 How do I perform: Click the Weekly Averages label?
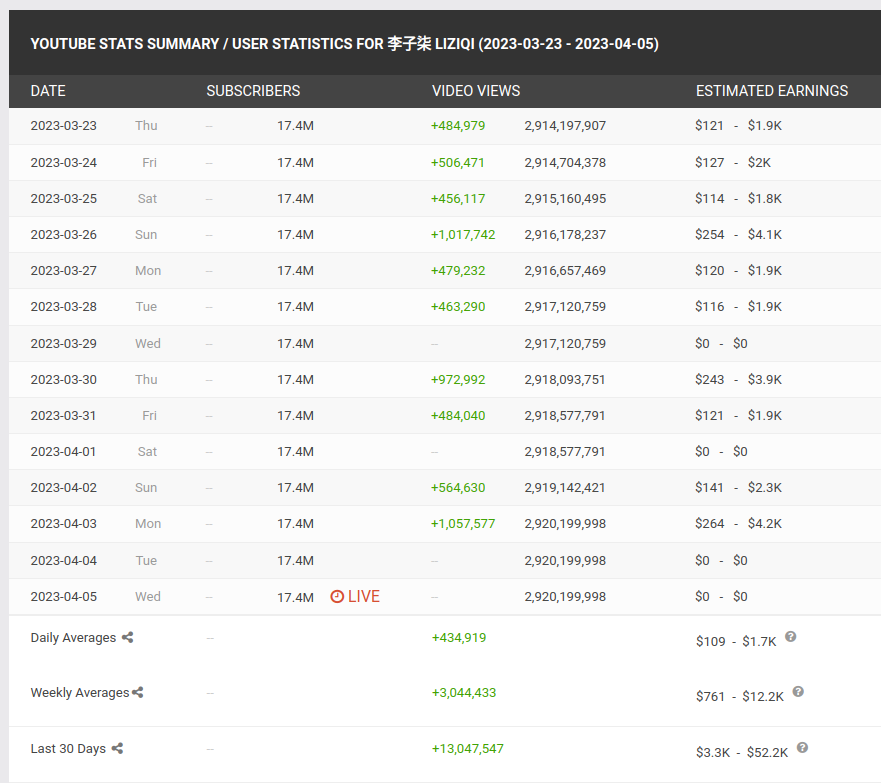tap(80, 693)
